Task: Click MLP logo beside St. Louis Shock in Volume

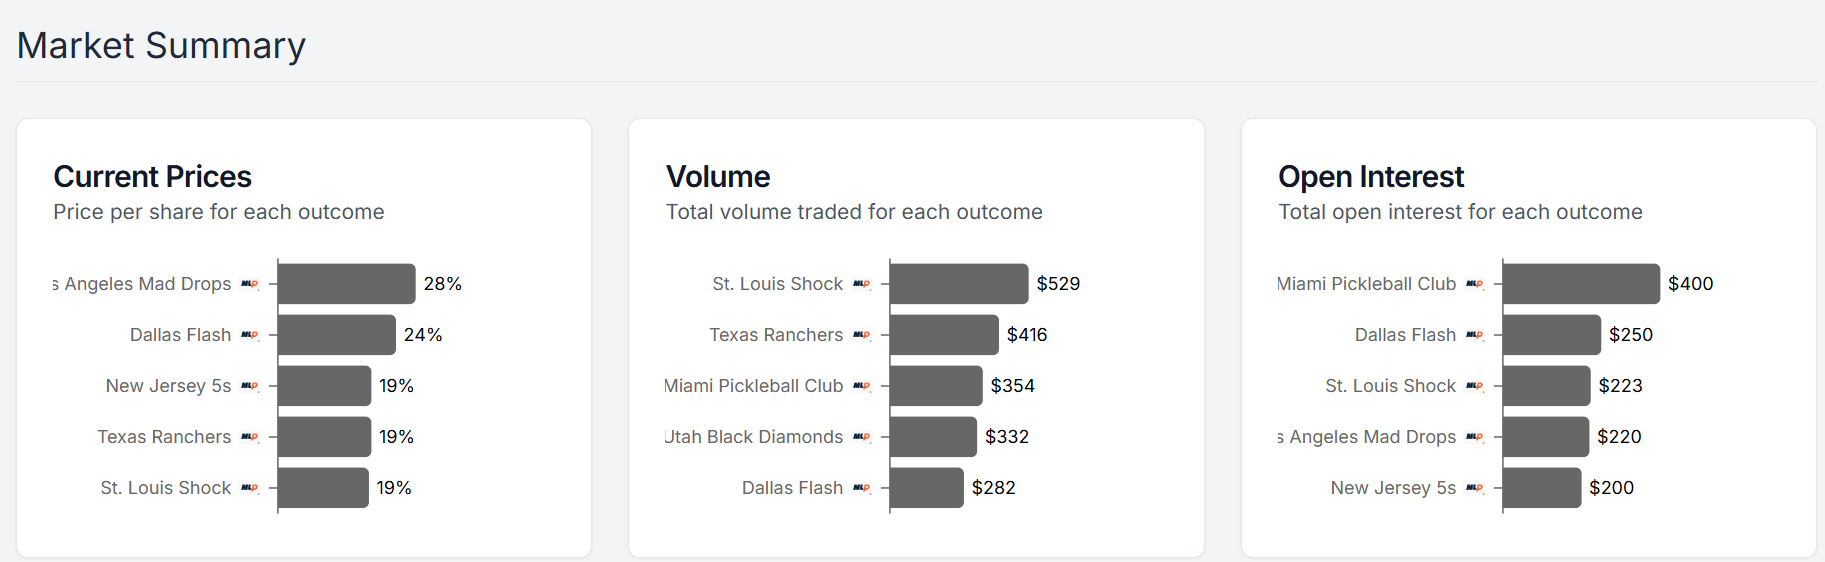Action: click(862, 284)
